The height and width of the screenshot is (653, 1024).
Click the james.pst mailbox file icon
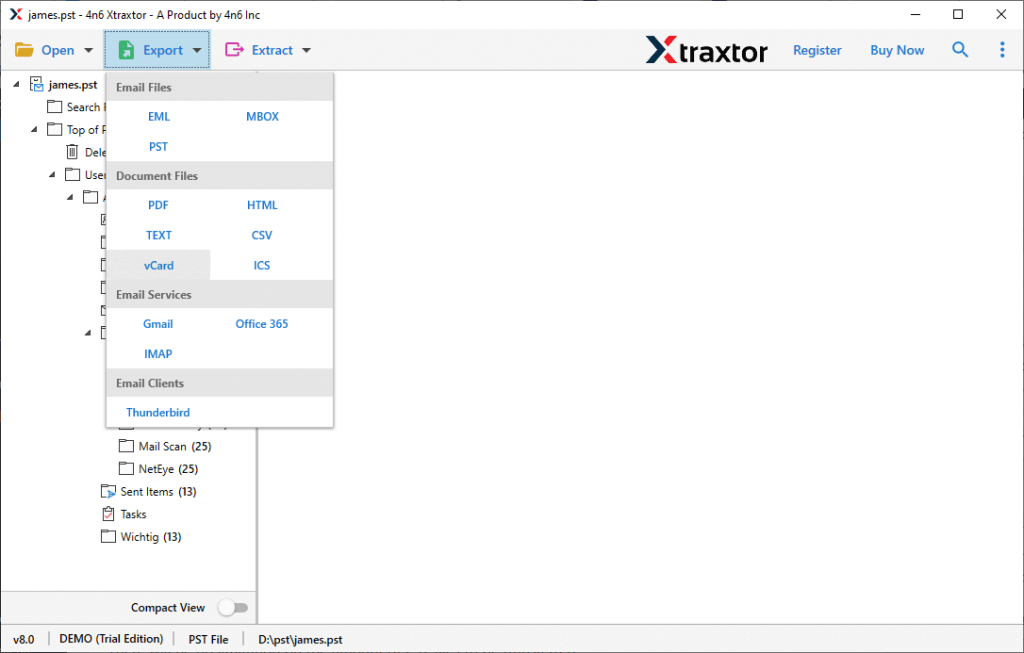(x=37, y=84)
